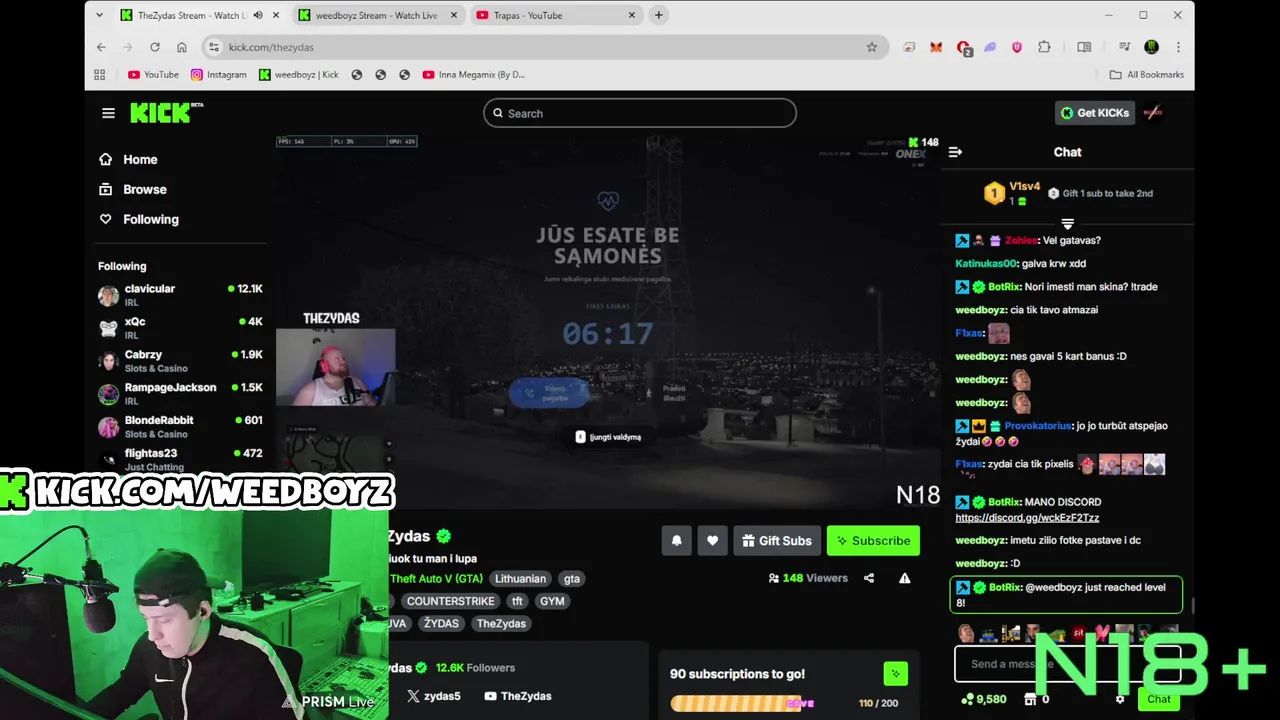
Task: Open clavicular channel in Following list
Action: (x=180, y=295)
